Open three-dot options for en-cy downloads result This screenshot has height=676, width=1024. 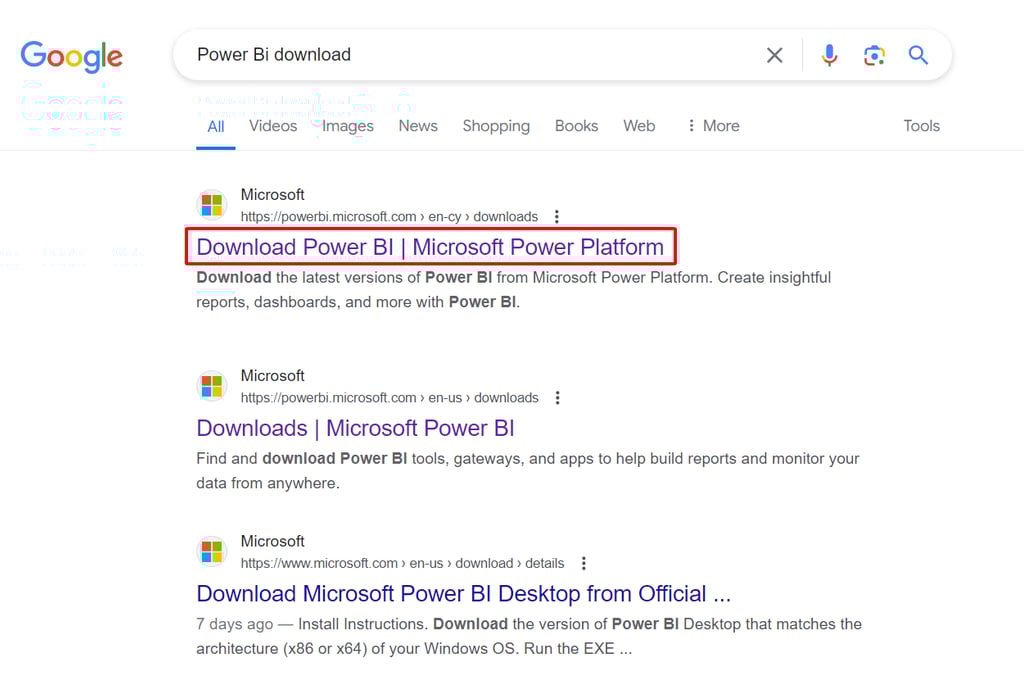pos(557,217)
